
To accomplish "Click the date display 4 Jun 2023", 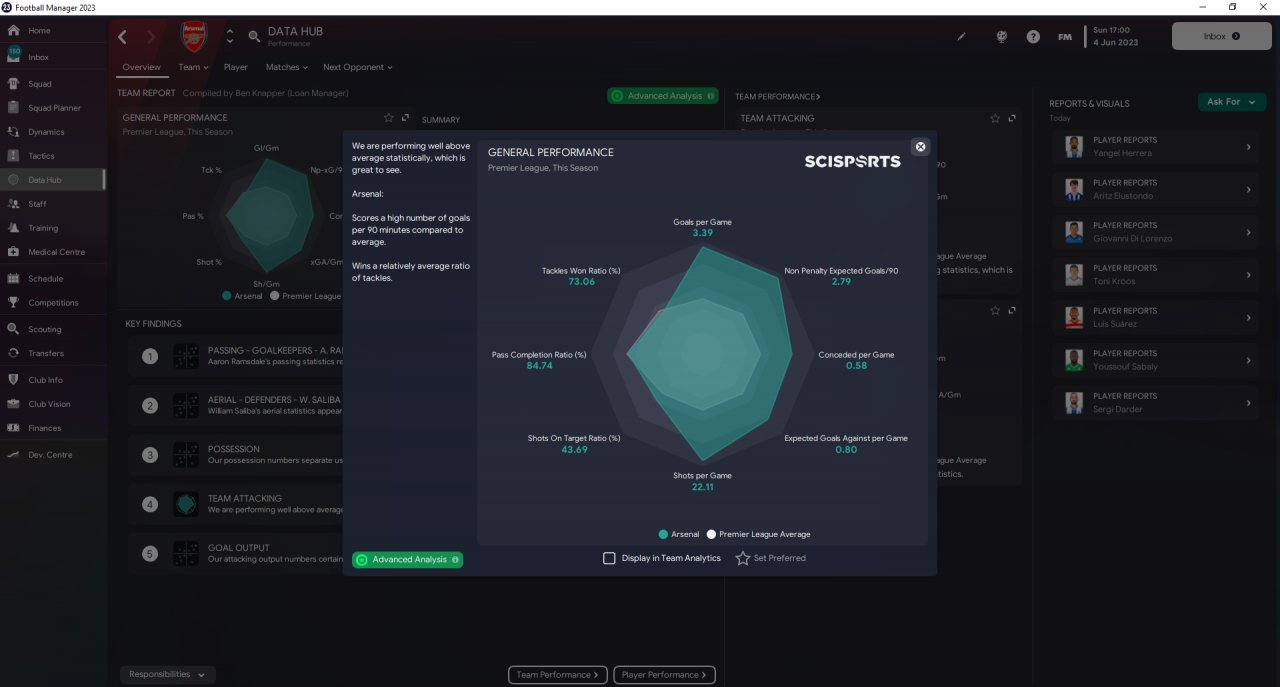I will (1114, 43).
